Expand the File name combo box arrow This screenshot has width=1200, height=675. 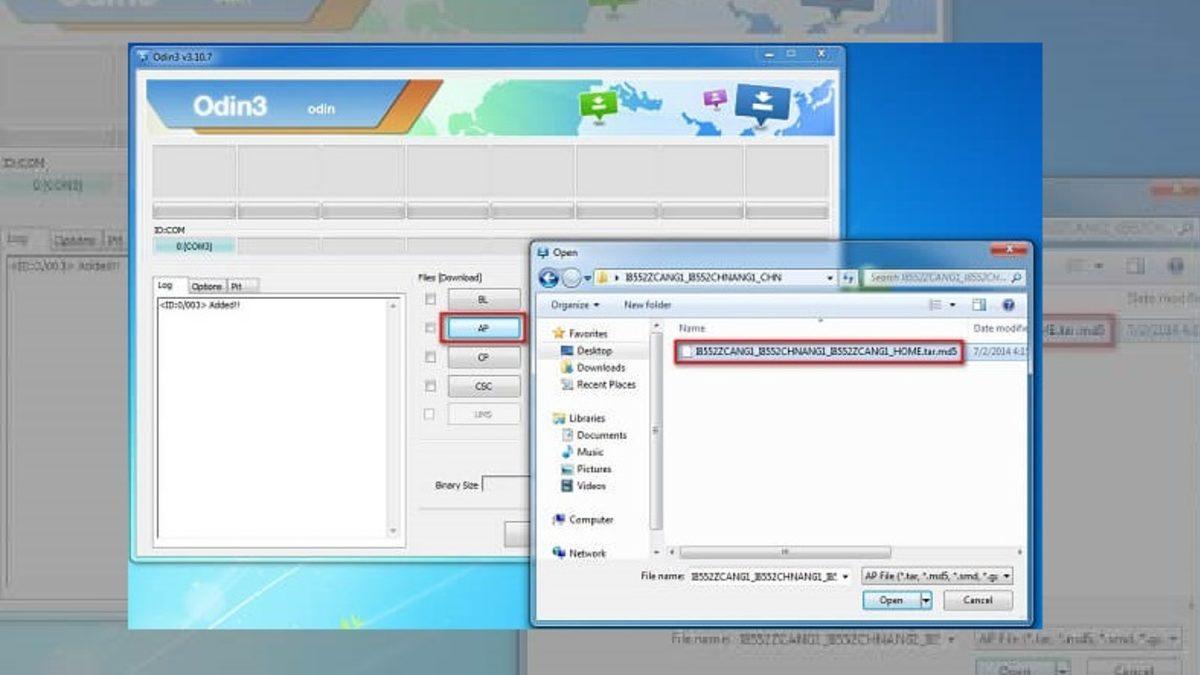click(x=846, y=576)
